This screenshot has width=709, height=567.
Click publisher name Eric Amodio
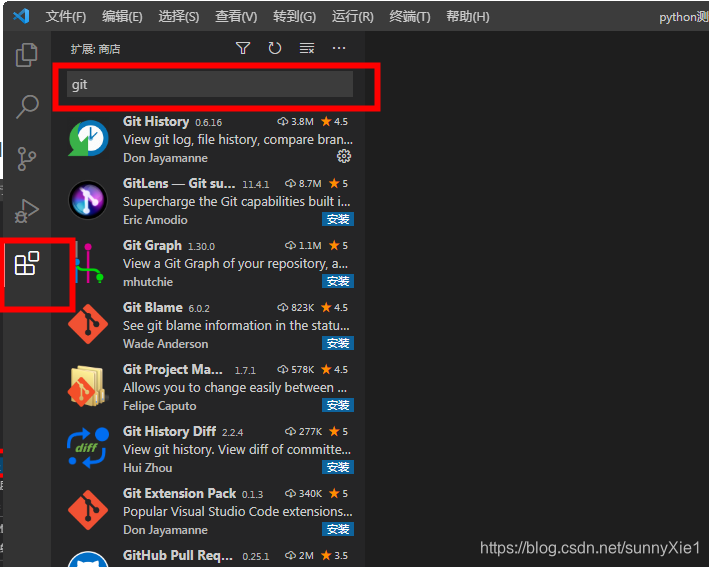[155, 220]
